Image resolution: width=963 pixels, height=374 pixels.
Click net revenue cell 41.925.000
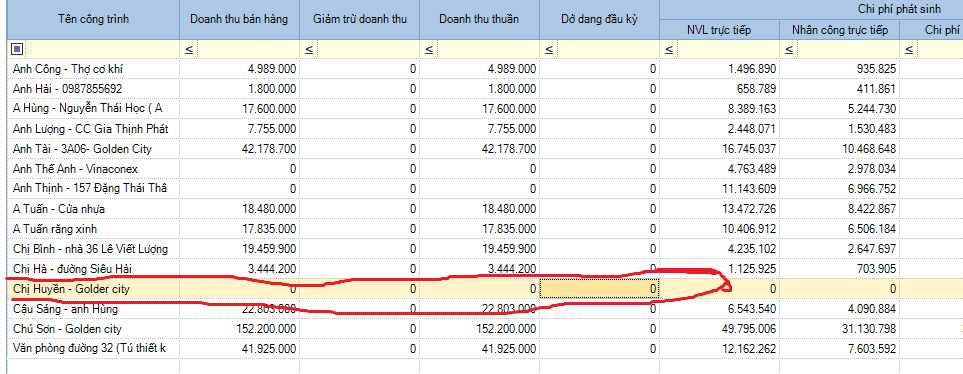(479, 349)
